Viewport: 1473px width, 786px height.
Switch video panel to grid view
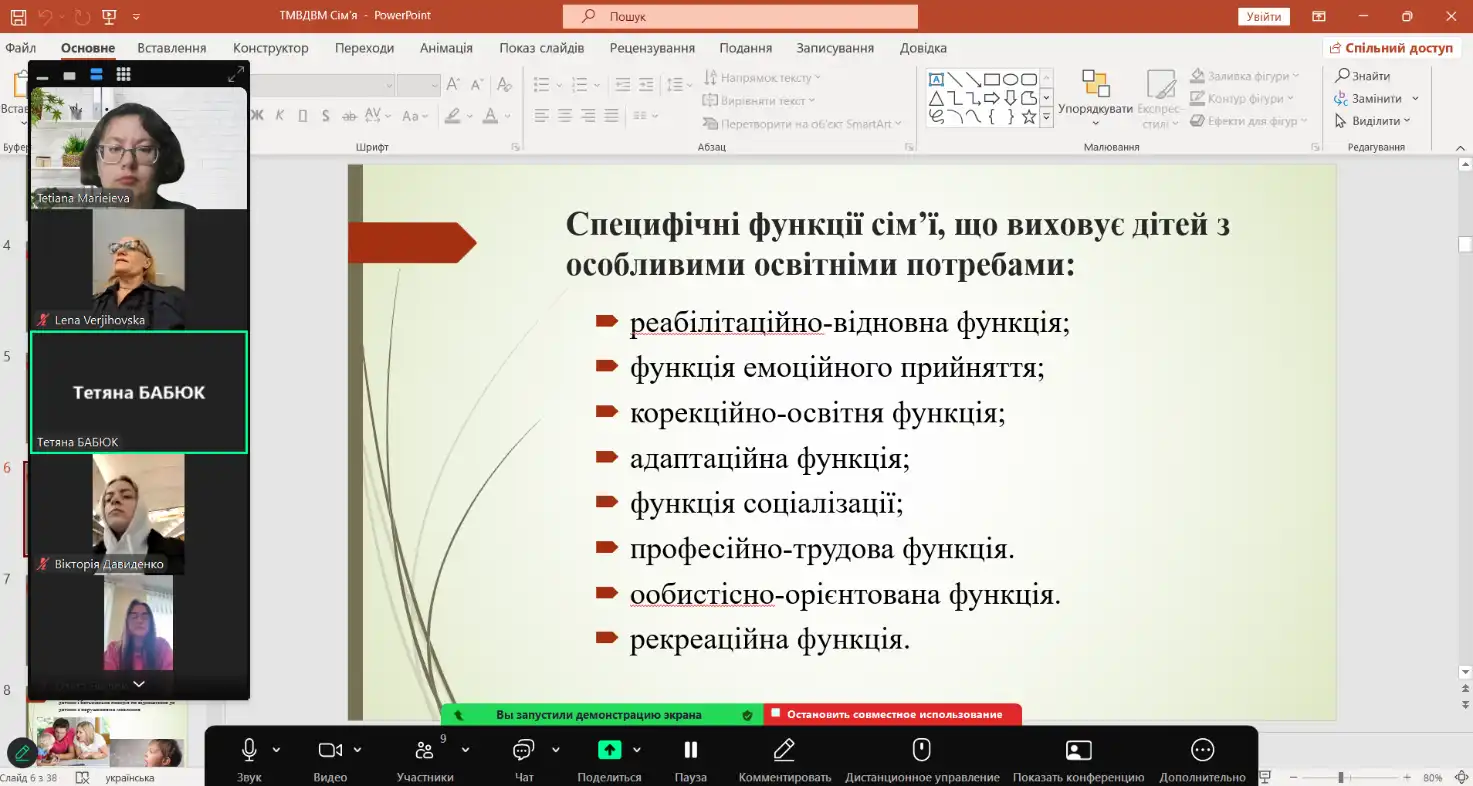coord(123,75)
